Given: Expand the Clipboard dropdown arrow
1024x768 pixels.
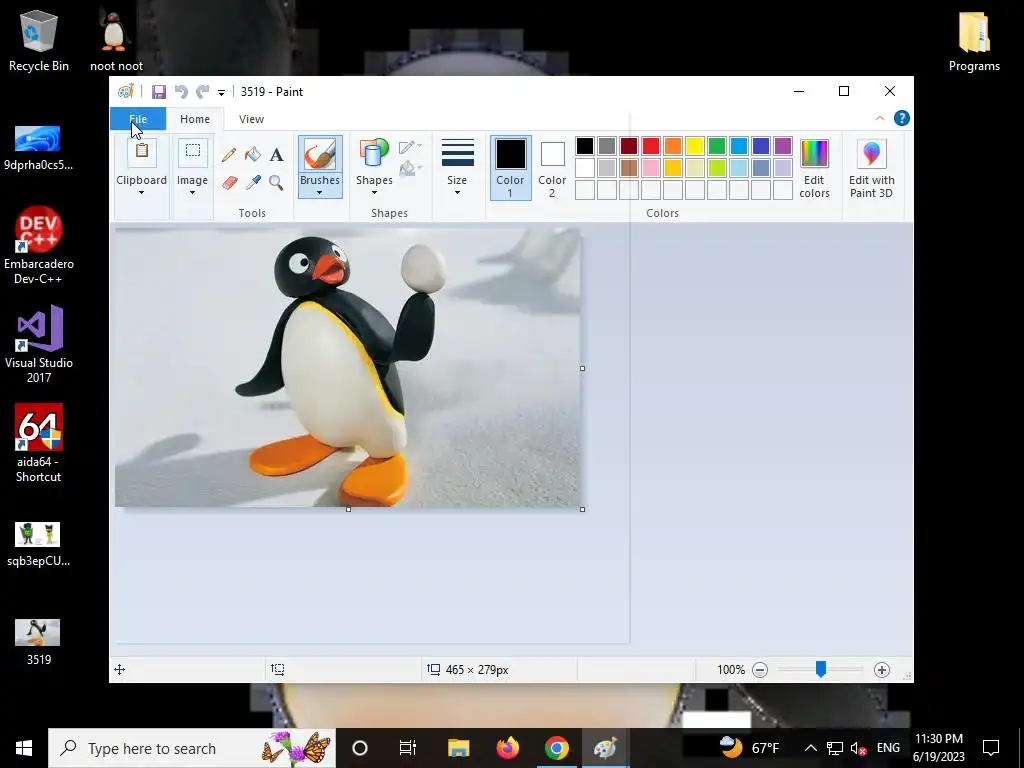Looking at the screenshot, I should coord(141,193).
